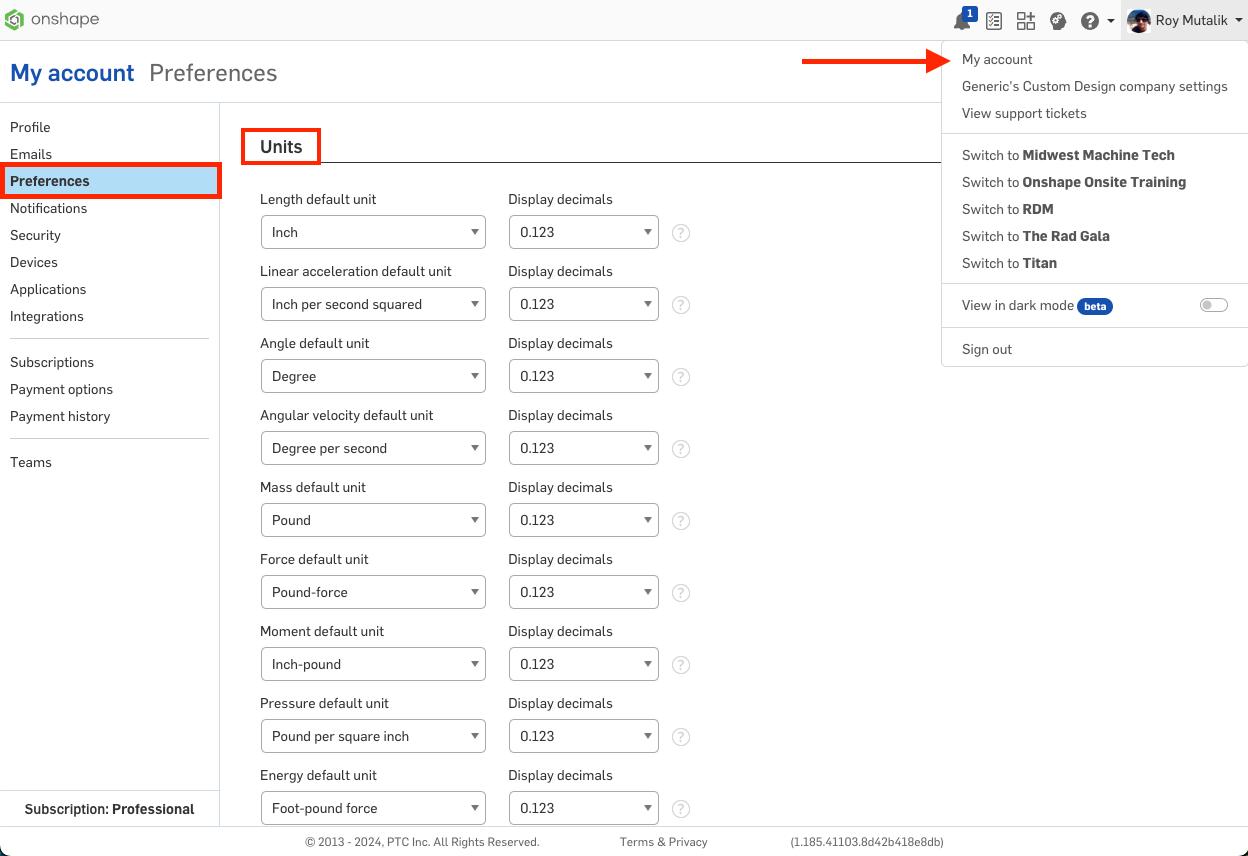Click the help icon beside Length display decimals
The width and height of the screenshot is (1248, 856).
pyautogui.click(x=681, y=233)
